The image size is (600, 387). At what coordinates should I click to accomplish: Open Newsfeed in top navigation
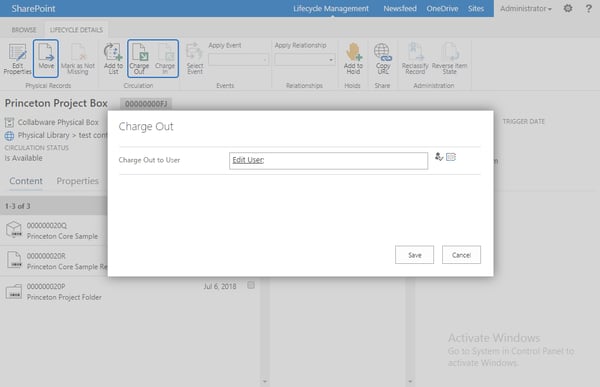400,8
